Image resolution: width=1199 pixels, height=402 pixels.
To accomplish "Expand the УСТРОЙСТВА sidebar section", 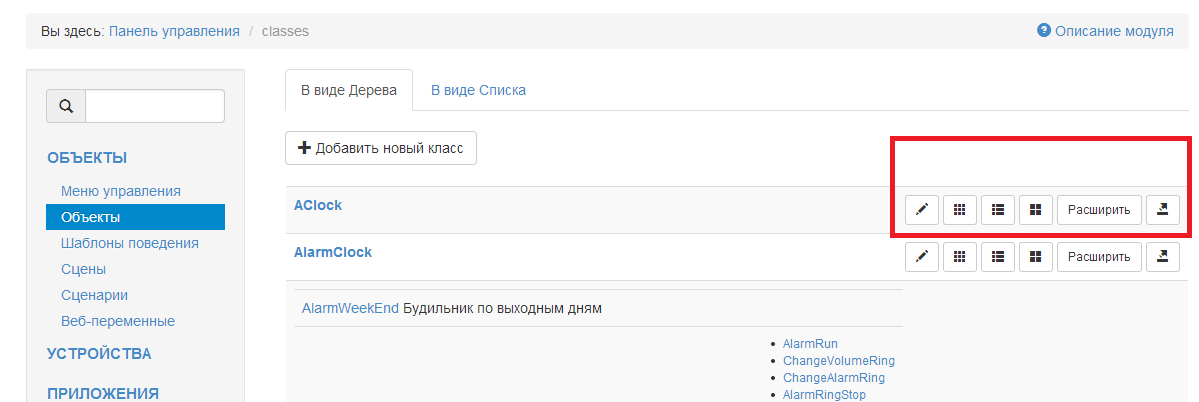I will click(x=99, y=353).
